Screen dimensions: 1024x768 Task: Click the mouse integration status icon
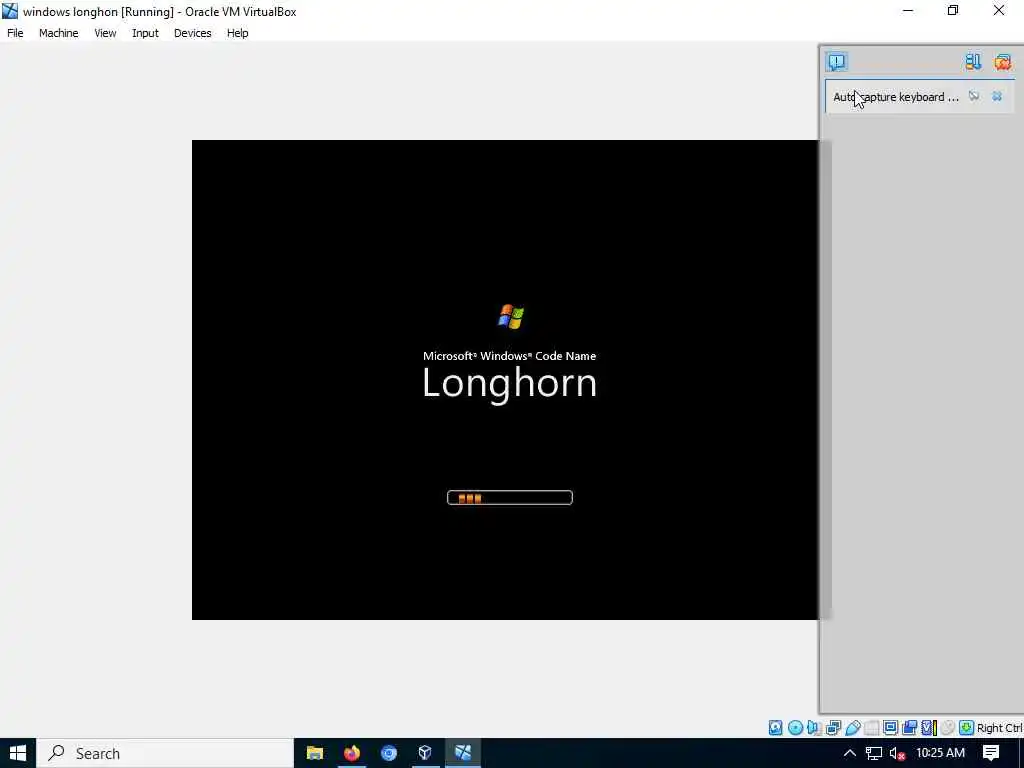click(x=948, y=728)
